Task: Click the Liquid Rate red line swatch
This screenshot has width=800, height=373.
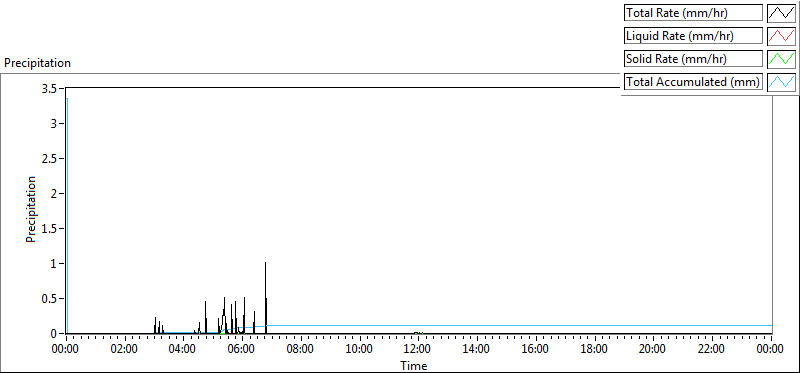Action: click(x=782, y=36)
